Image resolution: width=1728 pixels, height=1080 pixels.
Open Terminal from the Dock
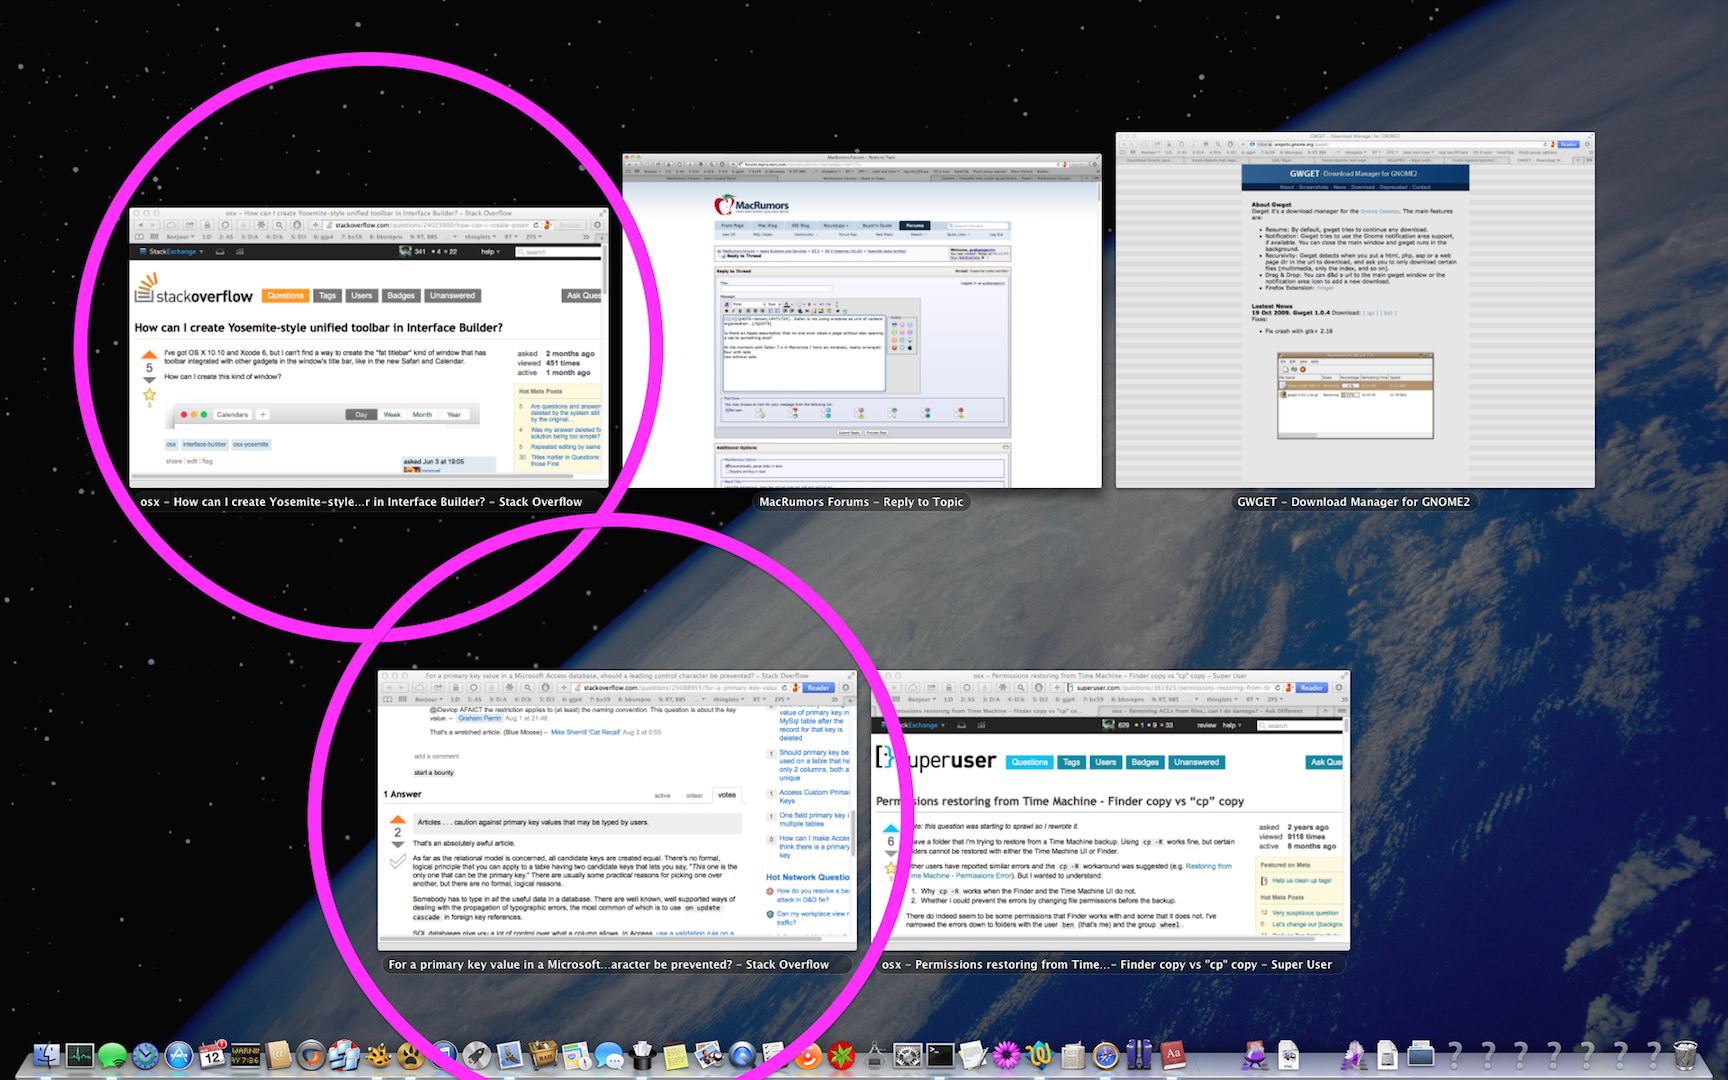(x=940, y=1055)
